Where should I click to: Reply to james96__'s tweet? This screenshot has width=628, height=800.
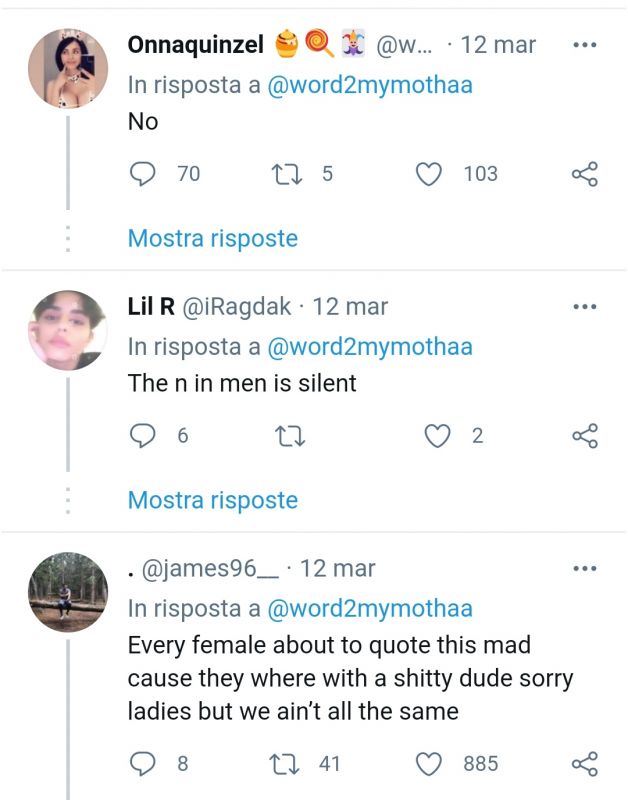click(x=144, y=764)
